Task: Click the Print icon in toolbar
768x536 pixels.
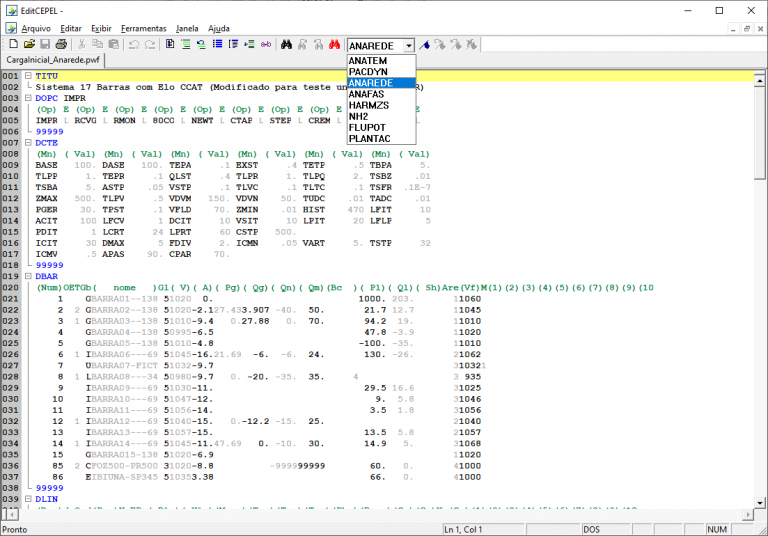Action: [x=61, y=45]
